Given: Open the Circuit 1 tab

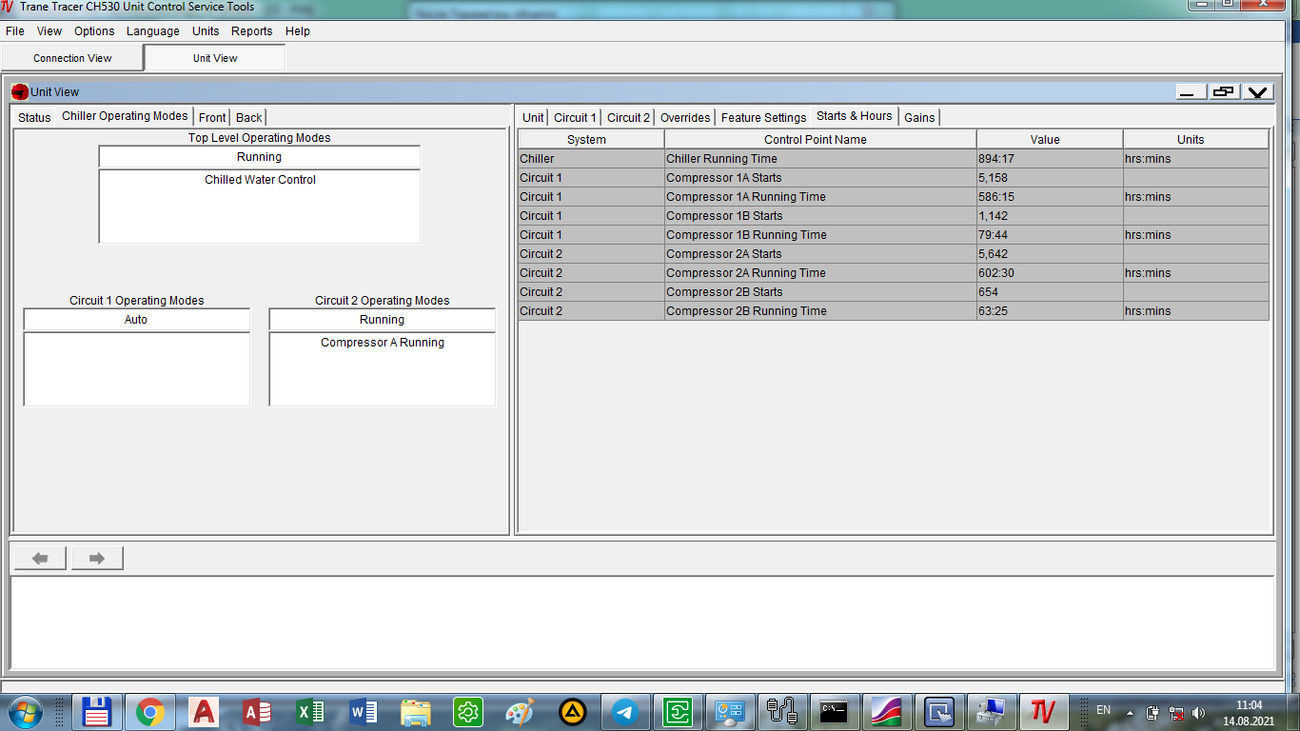Looking at the screenshot, I should coord(575,117).
